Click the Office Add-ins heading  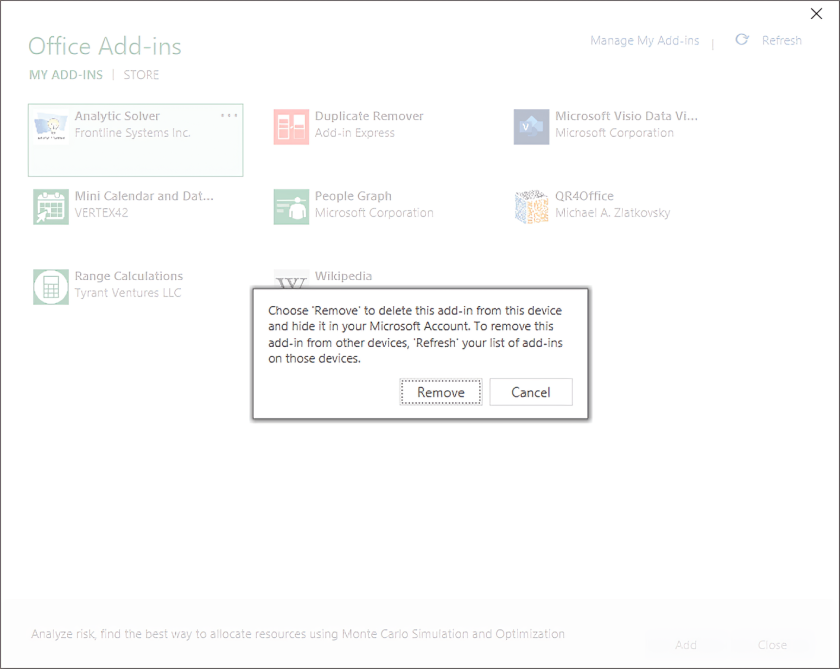[105, 46]
